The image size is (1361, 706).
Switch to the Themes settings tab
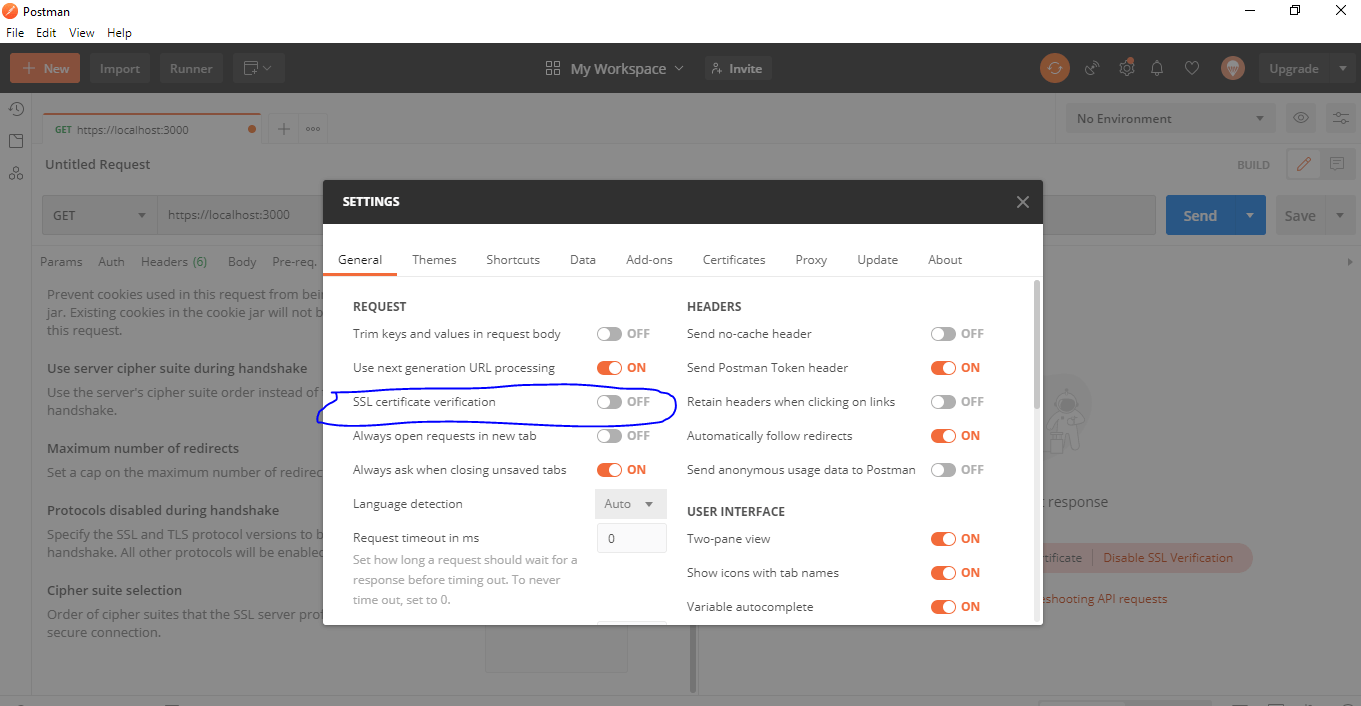coord(434,259)
